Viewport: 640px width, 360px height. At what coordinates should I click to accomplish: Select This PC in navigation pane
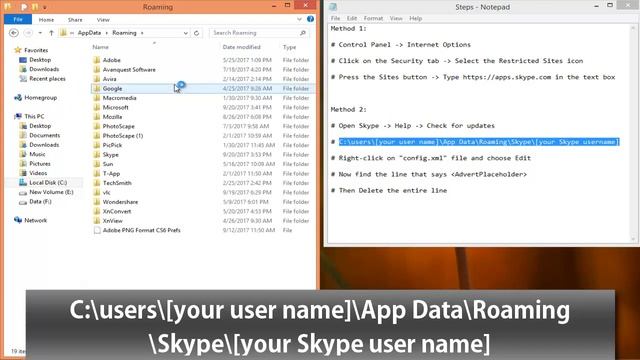pyautogui.click(x=34, y=116)
